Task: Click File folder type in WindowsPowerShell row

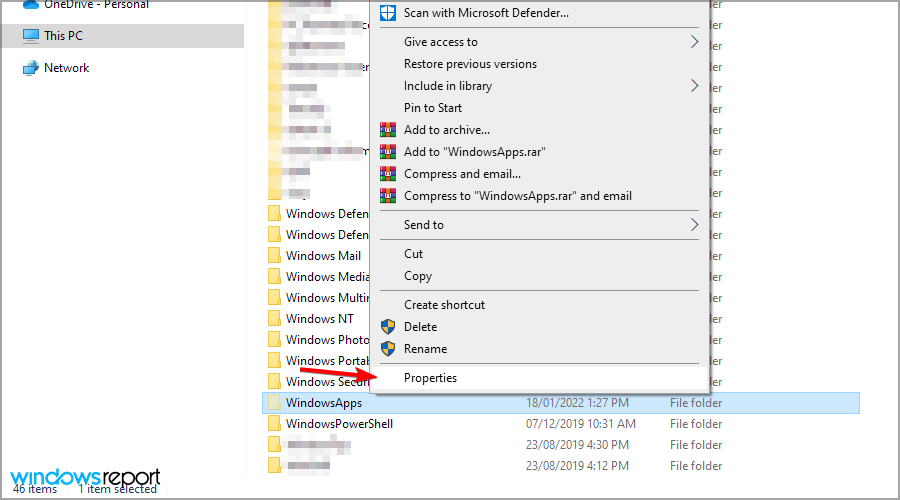Action: click(696, 424)
